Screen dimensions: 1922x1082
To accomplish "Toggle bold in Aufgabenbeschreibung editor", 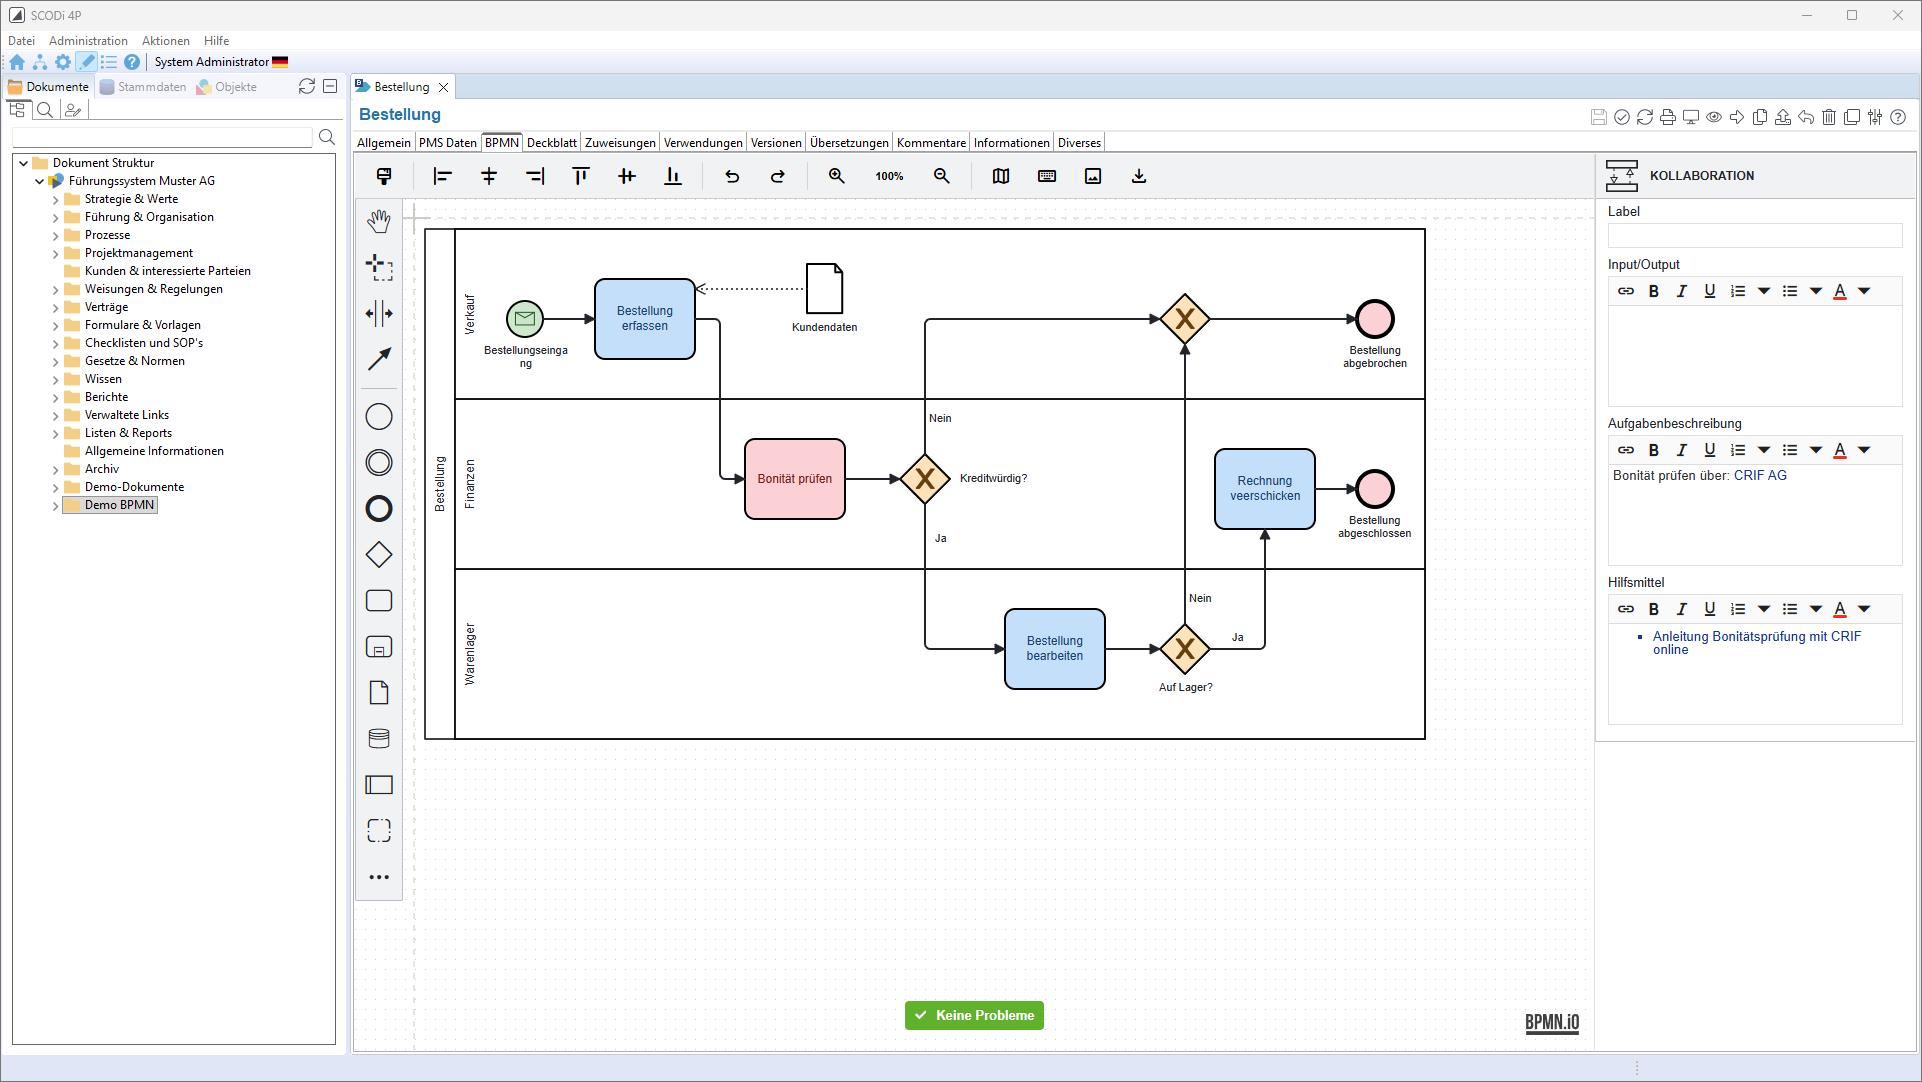I will point(1654,450).
